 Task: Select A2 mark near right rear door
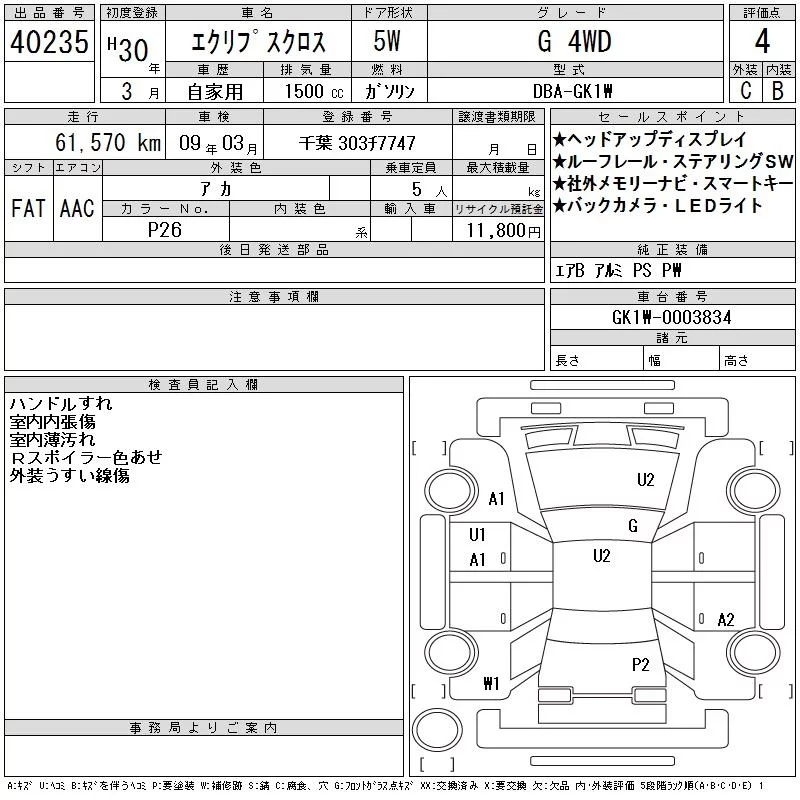point(726,620)
